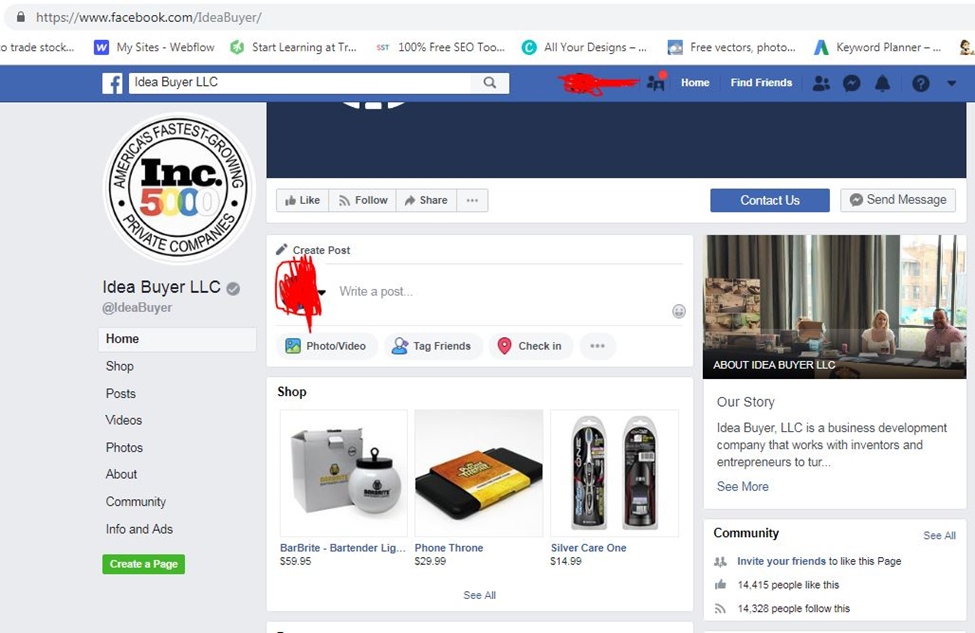Follow the Idea Buyer LLC page
The width and height of the screenshot is (975, 633).
coord(363,200)
